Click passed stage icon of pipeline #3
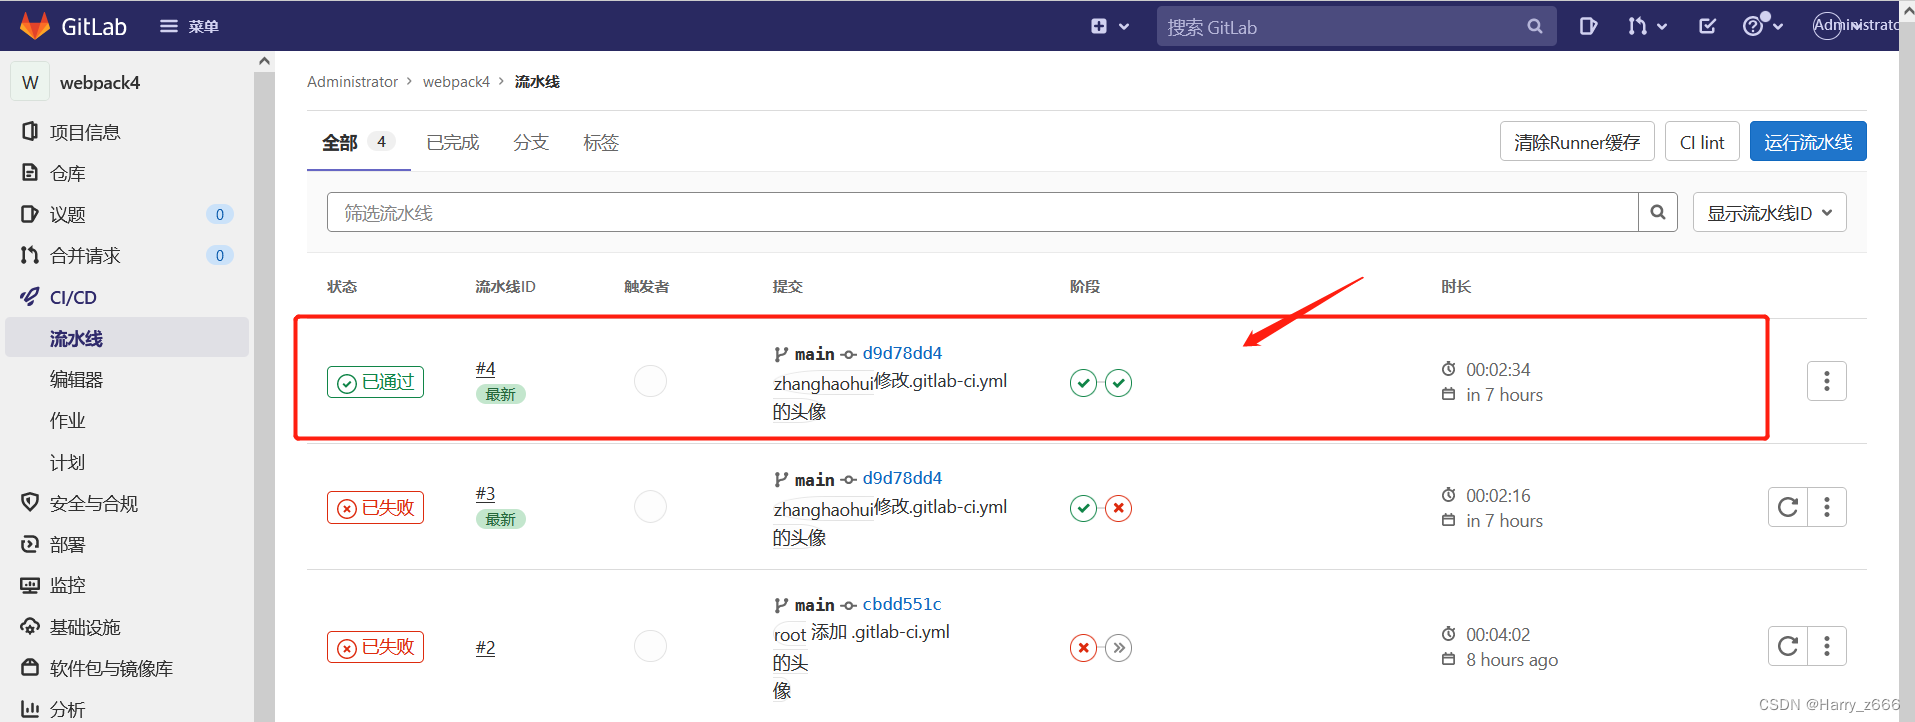 pos(1083,508)
